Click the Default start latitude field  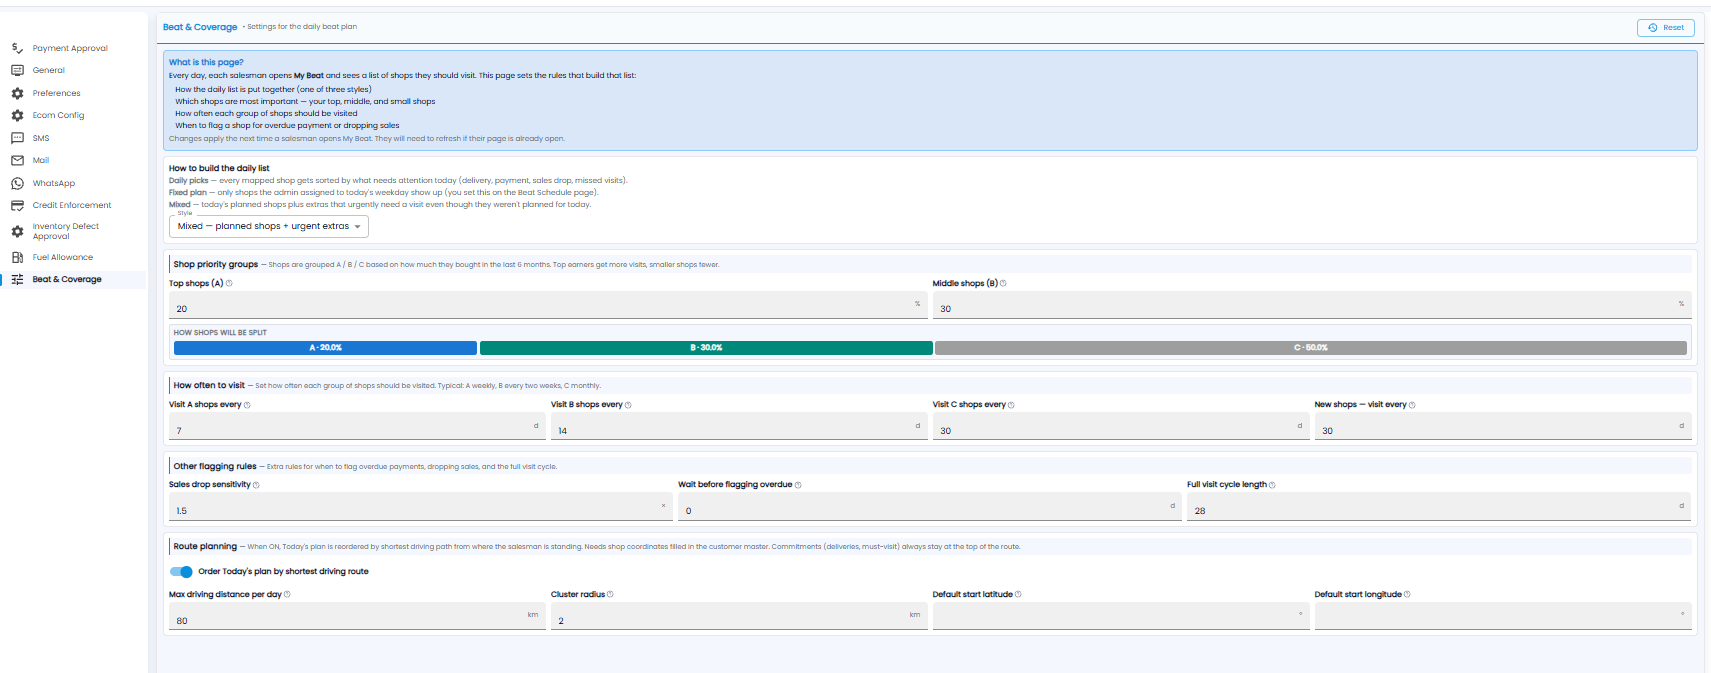pos(1121,616)
